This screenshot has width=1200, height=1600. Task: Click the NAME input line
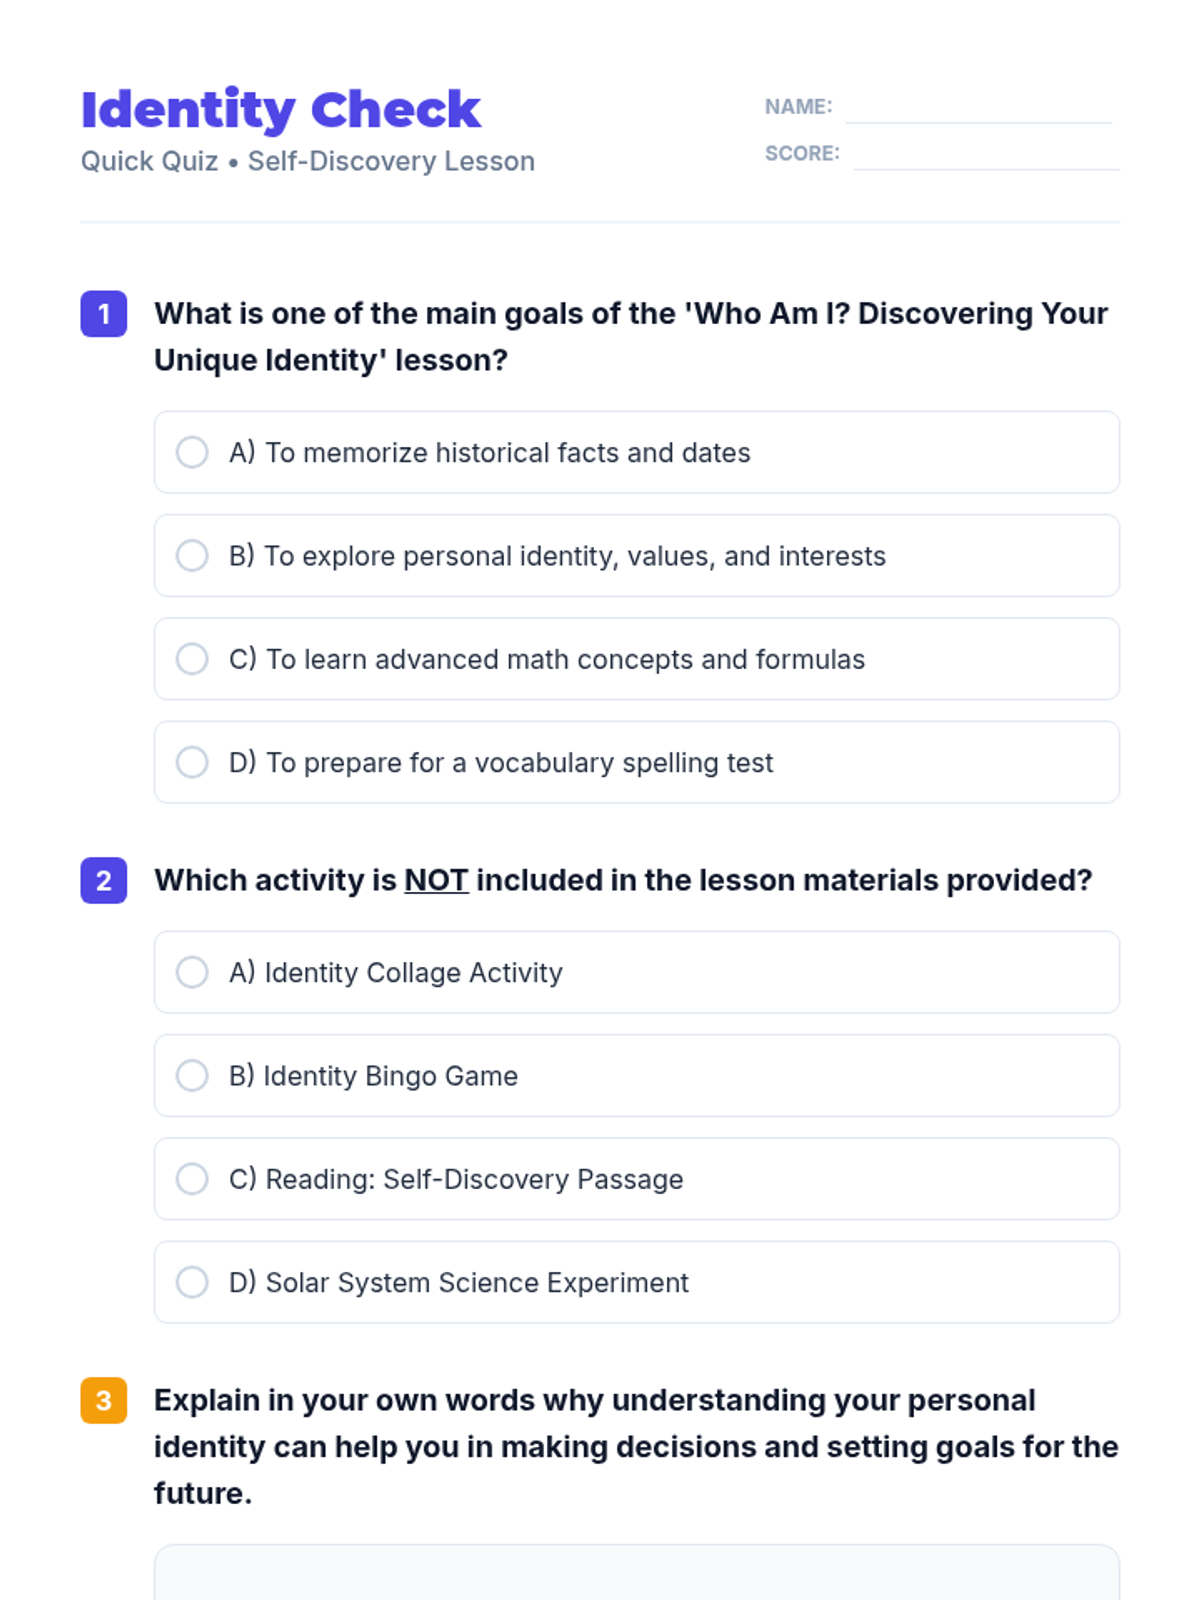point(978,108)
